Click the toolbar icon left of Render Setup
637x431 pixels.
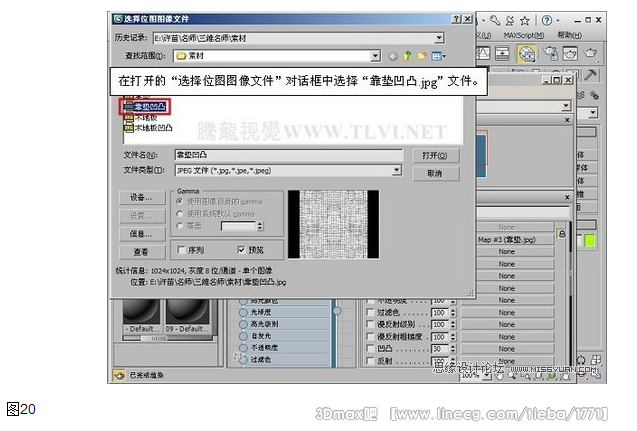503,53
